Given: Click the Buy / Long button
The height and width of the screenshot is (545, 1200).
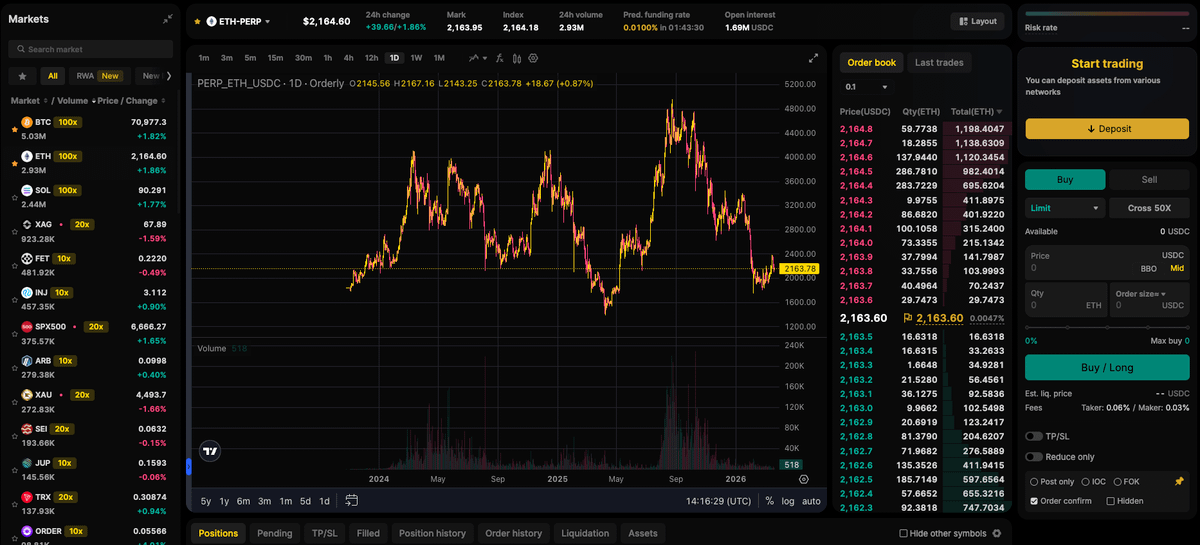Looking at the screenshot, I should (x=1107, y=368).
